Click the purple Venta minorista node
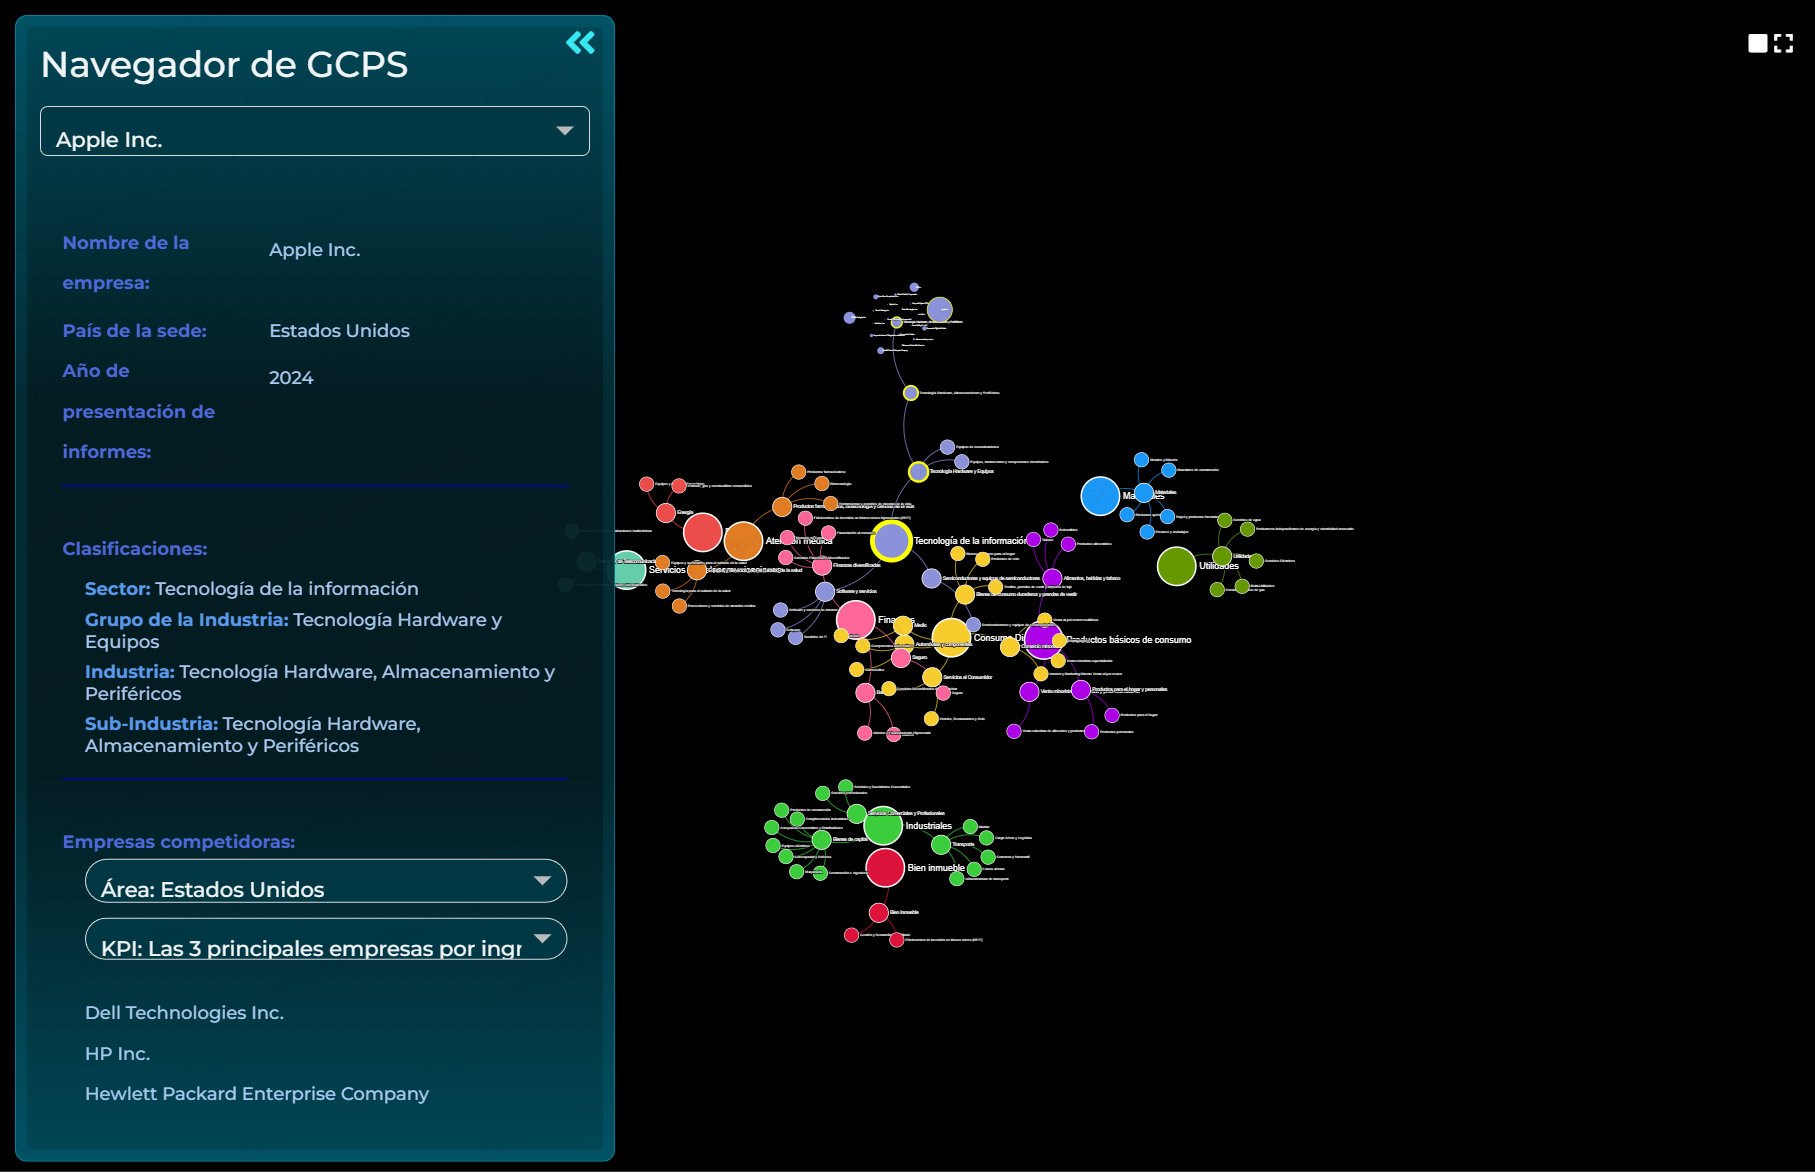The height and width of the screenshot is (1173, 1815). (1029, 691)
